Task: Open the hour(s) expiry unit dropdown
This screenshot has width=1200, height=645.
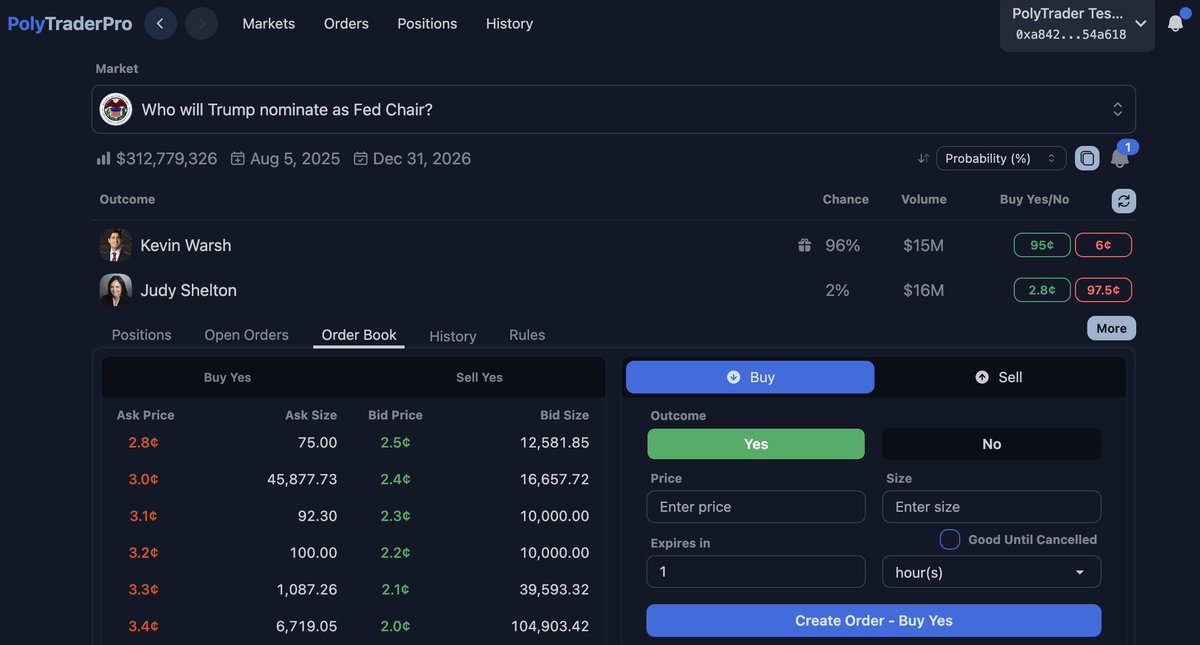Action: [x=991, y=572]
